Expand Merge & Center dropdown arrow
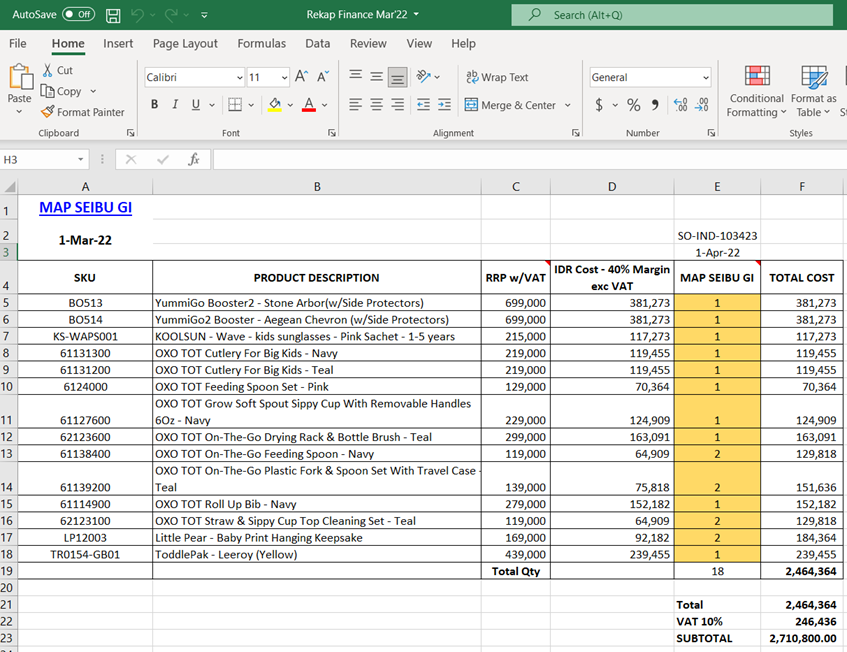Screen dimensions: 847x652 tap(568, 105)
